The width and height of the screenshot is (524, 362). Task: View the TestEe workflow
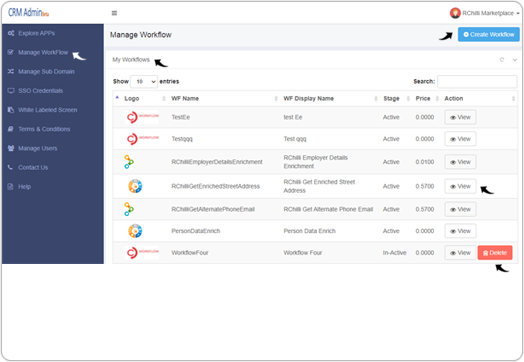[460, 117]
